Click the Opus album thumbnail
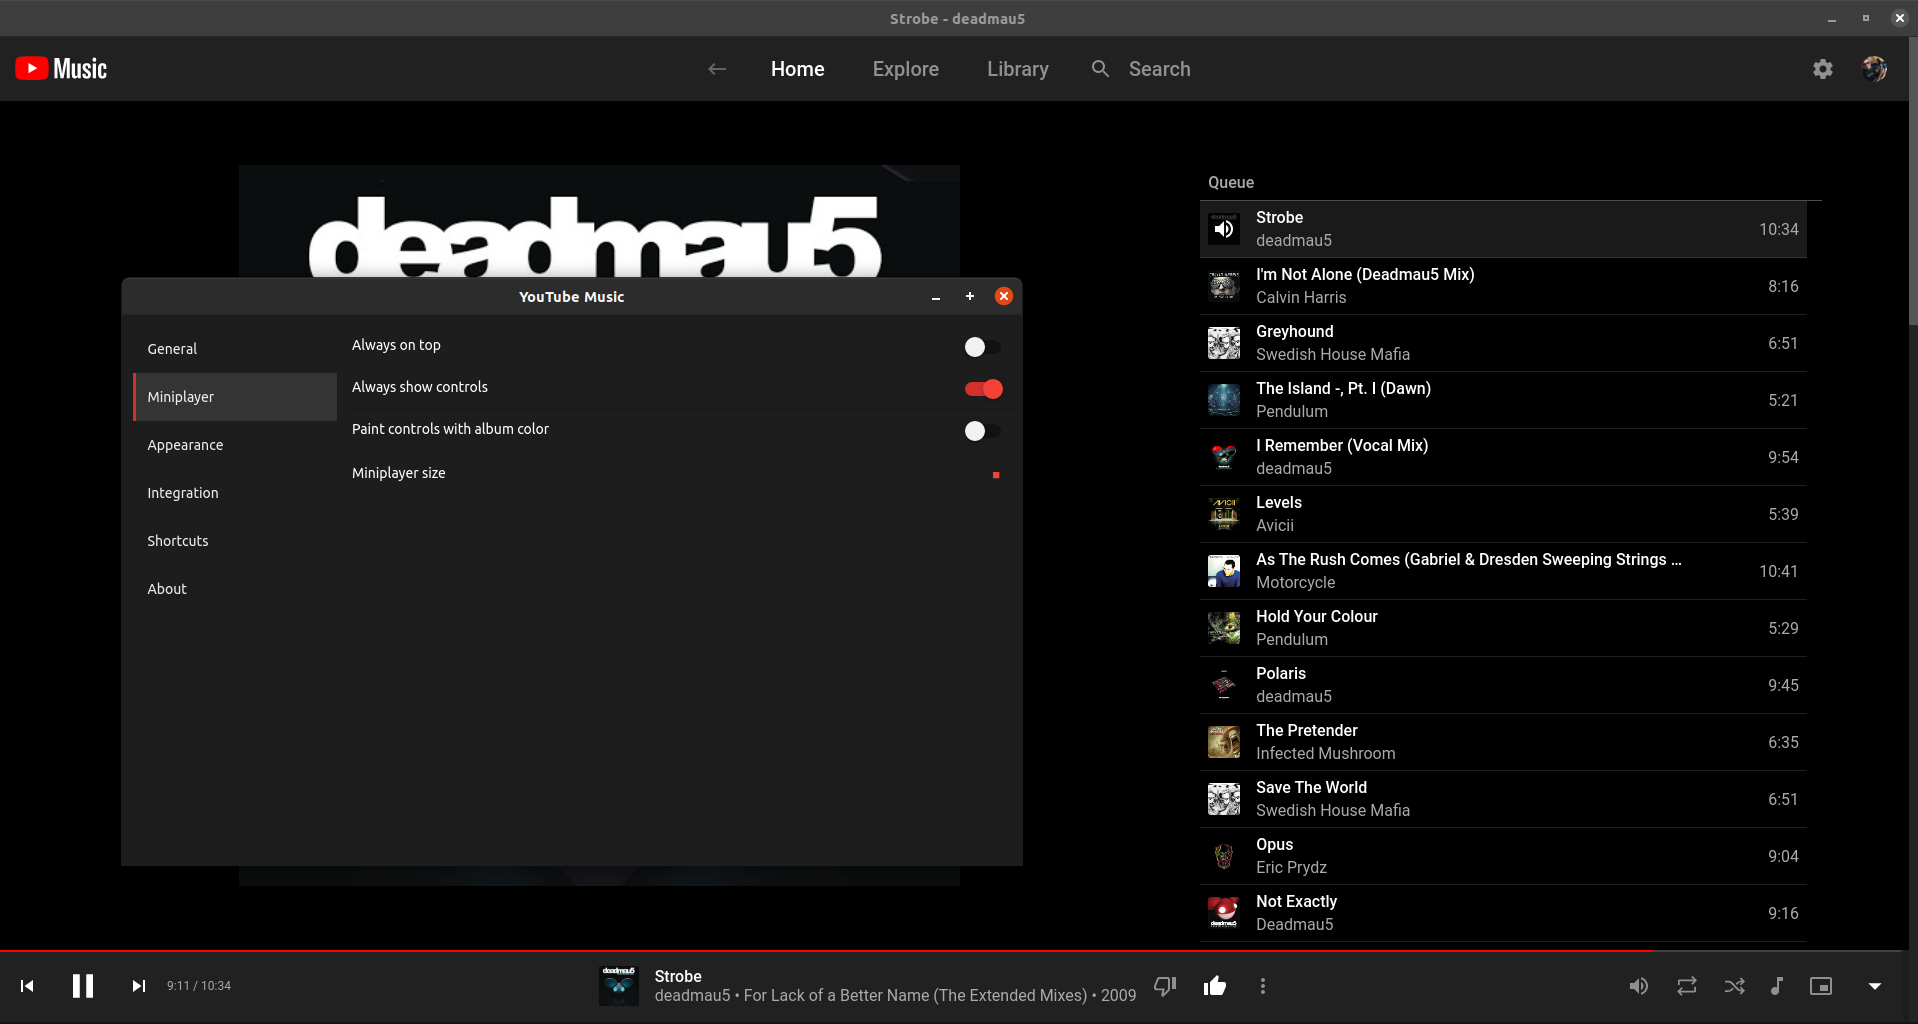Image resolution: width=1918 pixels, height=1024 pixels. pyautogui.click(x=1224, y=856)
